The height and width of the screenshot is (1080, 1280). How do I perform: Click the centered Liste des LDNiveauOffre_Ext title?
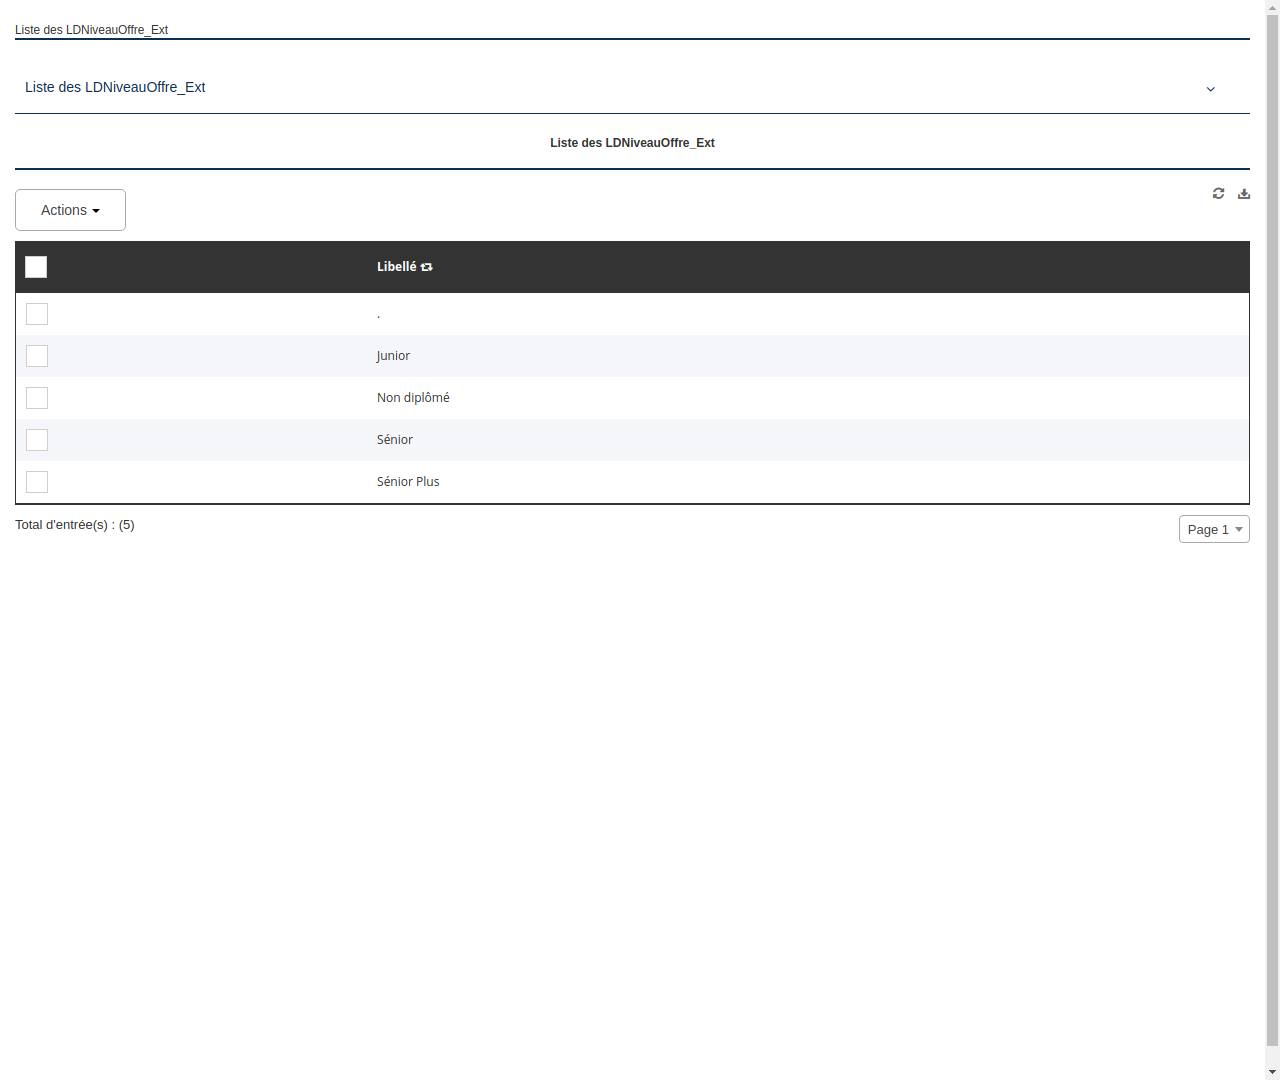[632, 142]
